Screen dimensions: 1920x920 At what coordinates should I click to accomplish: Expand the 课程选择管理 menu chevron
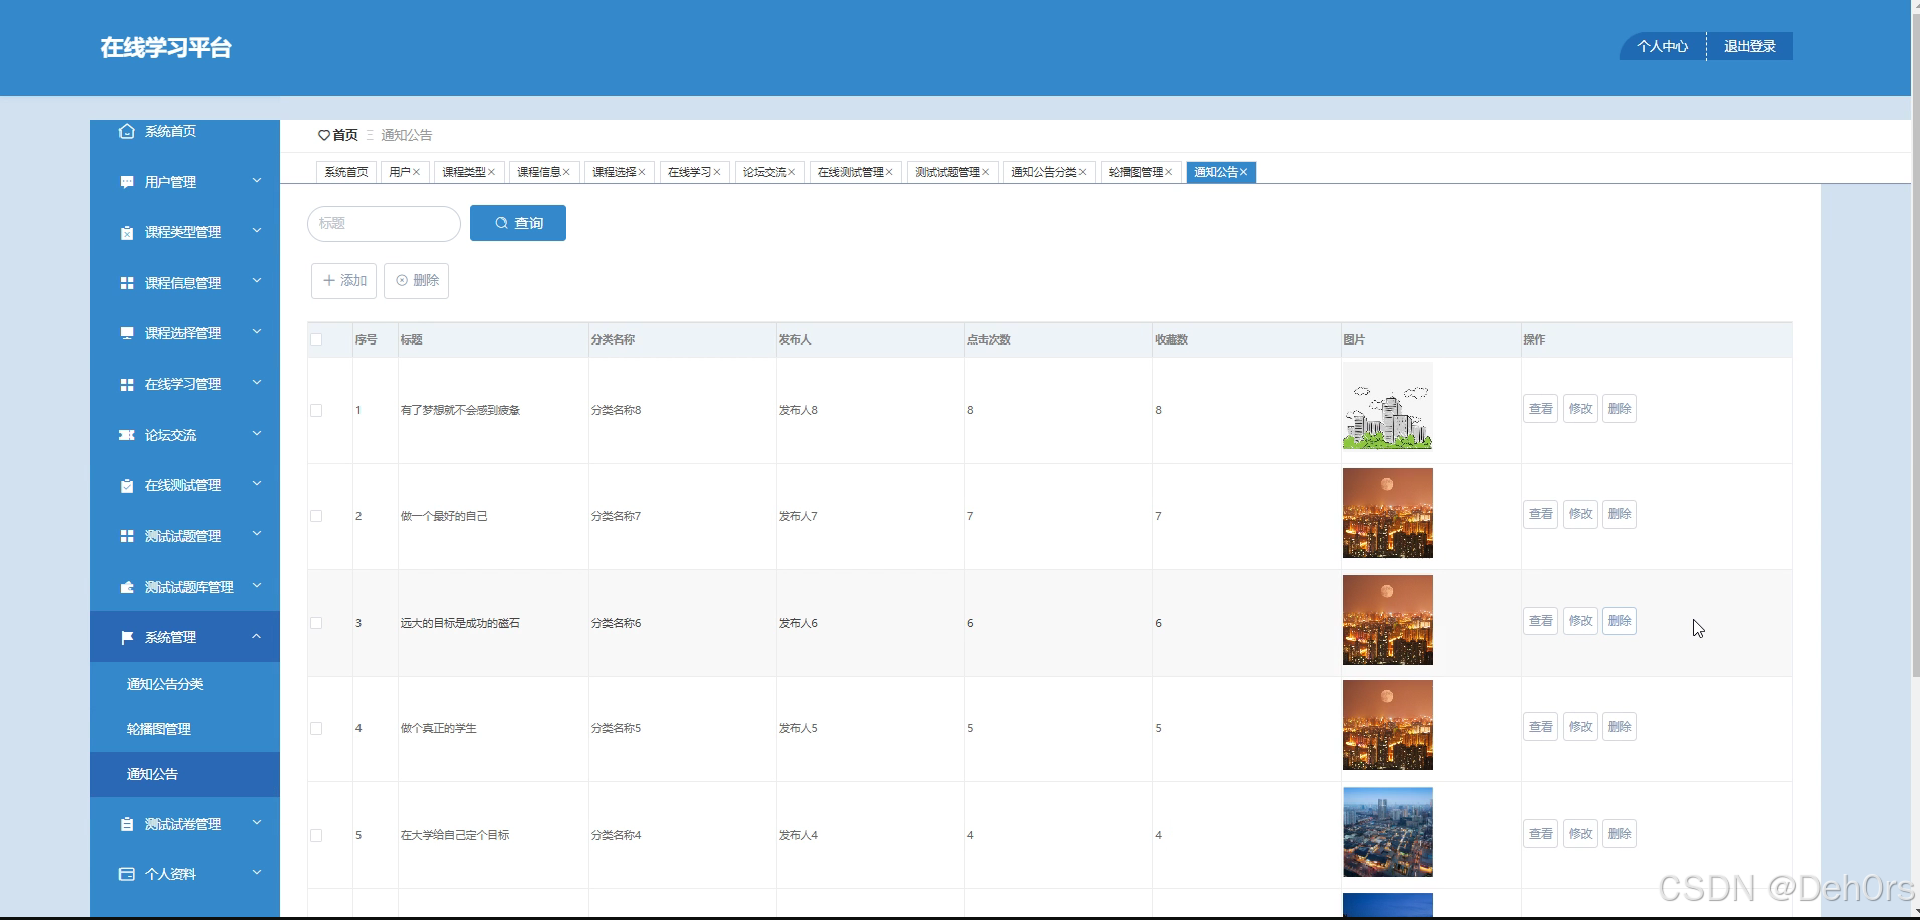(x=257, y=332)
